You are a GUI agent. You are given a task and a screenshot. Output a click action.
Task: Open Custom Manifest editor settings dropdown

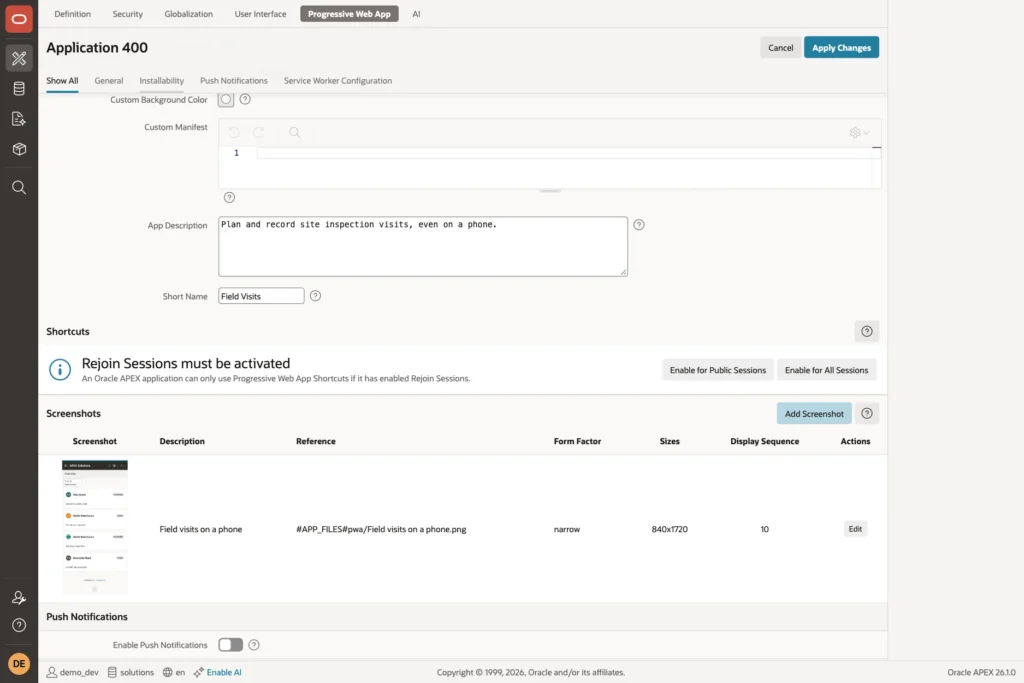859,133
